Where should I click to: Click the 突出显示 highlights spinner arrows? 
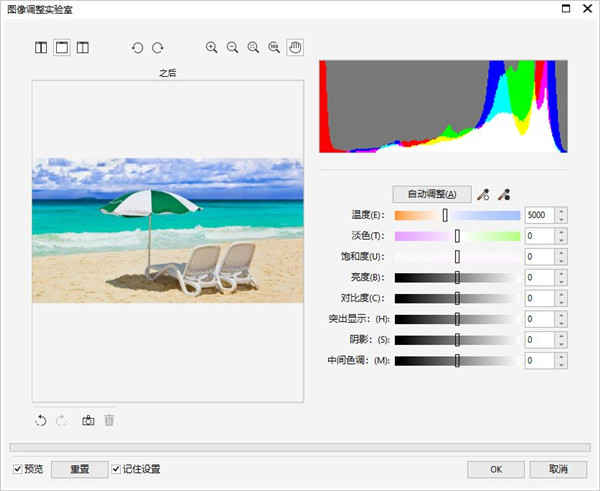[561, 319]
